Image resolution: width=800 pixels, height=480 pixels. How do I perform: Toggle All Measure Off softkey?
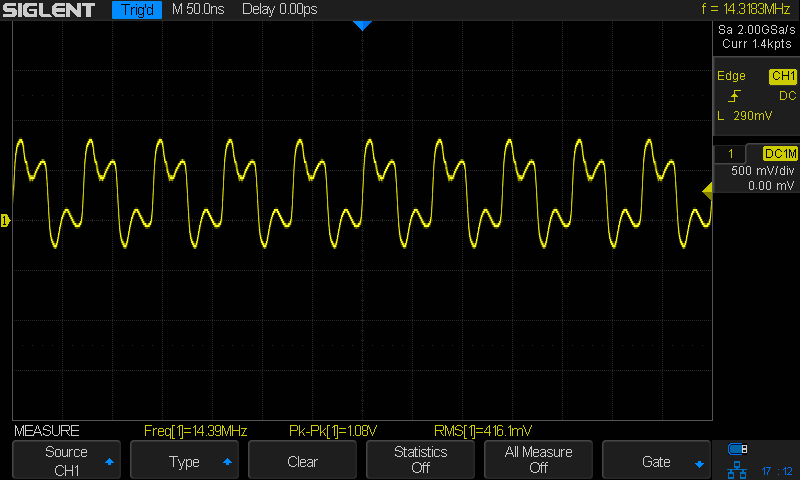[x=538, y=461]
